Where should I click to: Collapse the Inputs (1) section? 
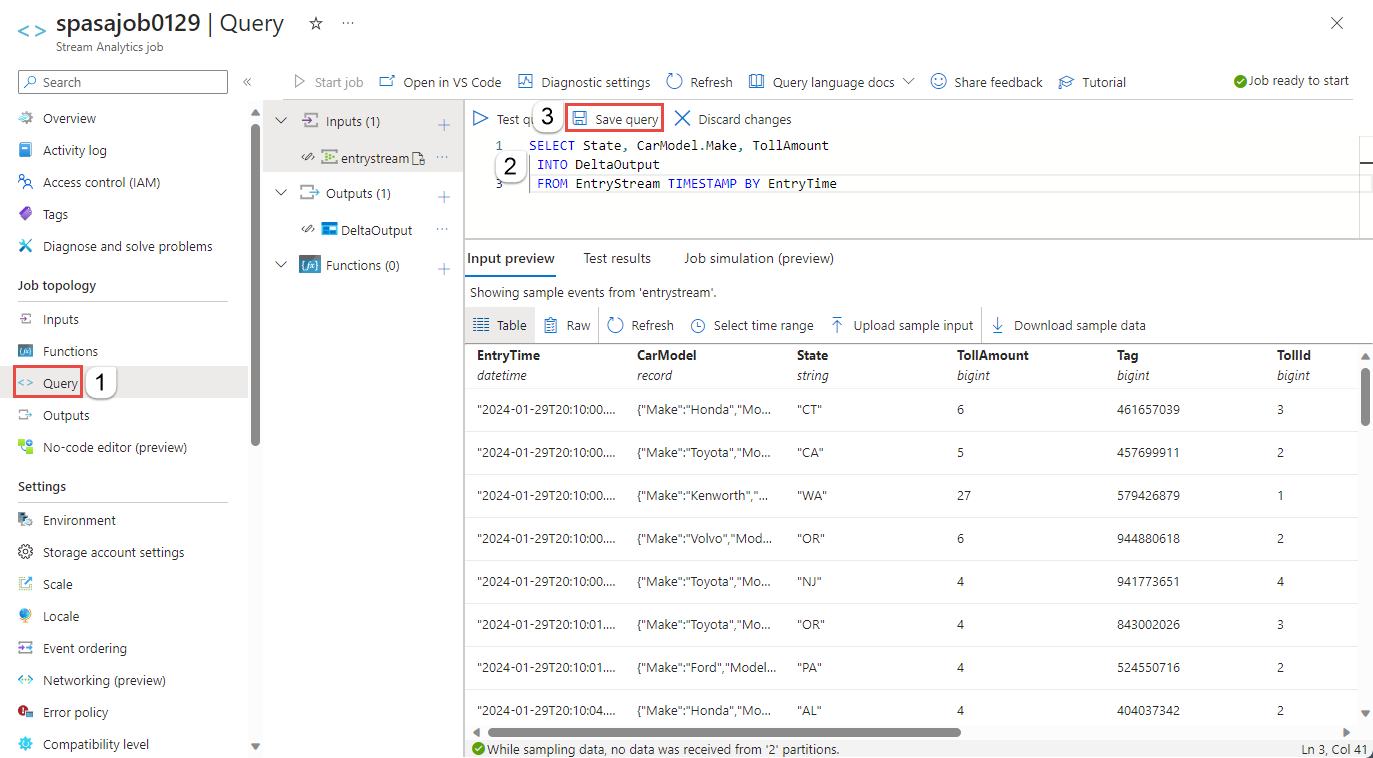tap(281, 120)
